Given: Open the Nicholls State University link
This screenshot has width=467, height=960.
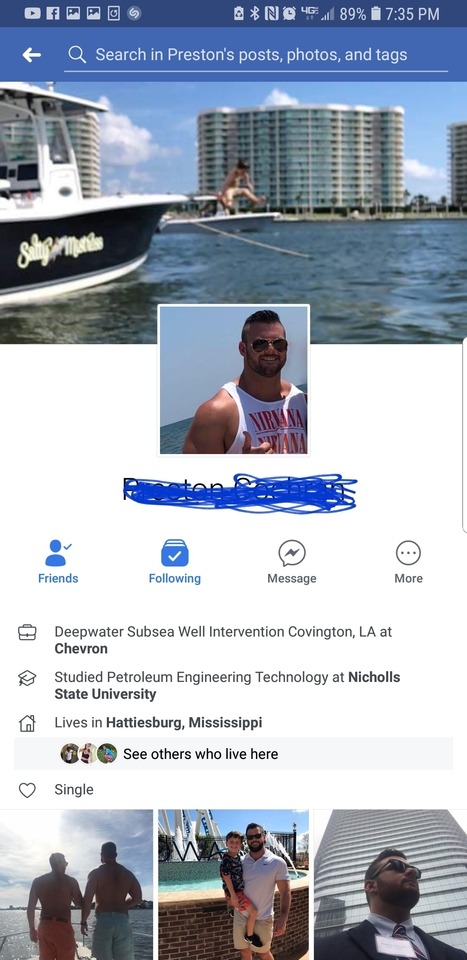Looking at the screenshot, I should [227, 686].
